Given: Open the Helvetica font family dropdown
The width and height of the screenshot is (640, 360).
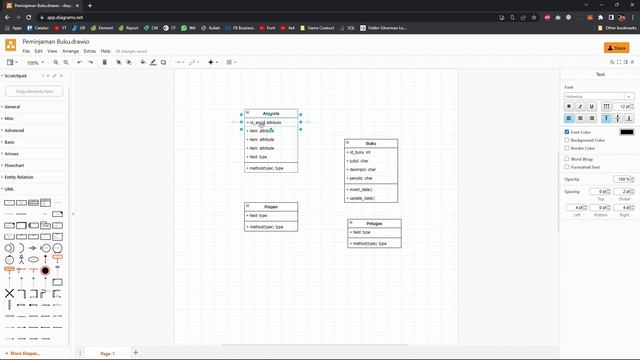Looking at the screenshot, I should (599, 96).
